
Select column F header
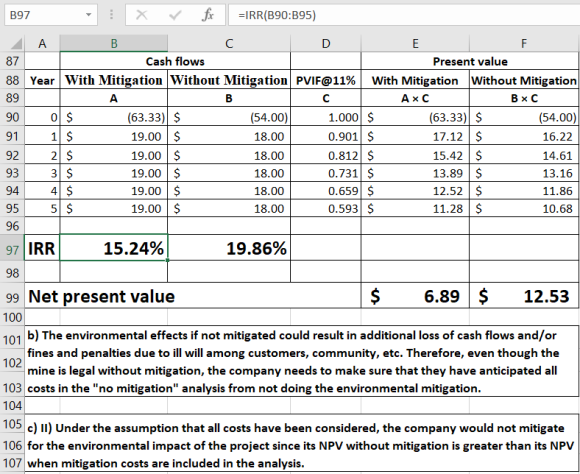524,44
